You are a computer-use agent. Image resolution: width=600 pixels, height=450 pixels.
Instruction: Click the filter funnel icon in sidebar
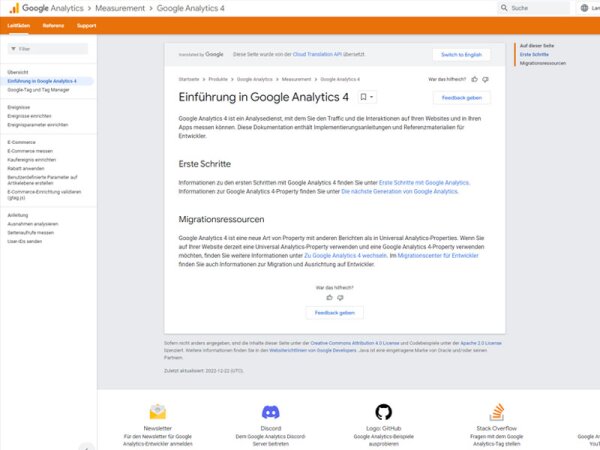click(13, 49)
